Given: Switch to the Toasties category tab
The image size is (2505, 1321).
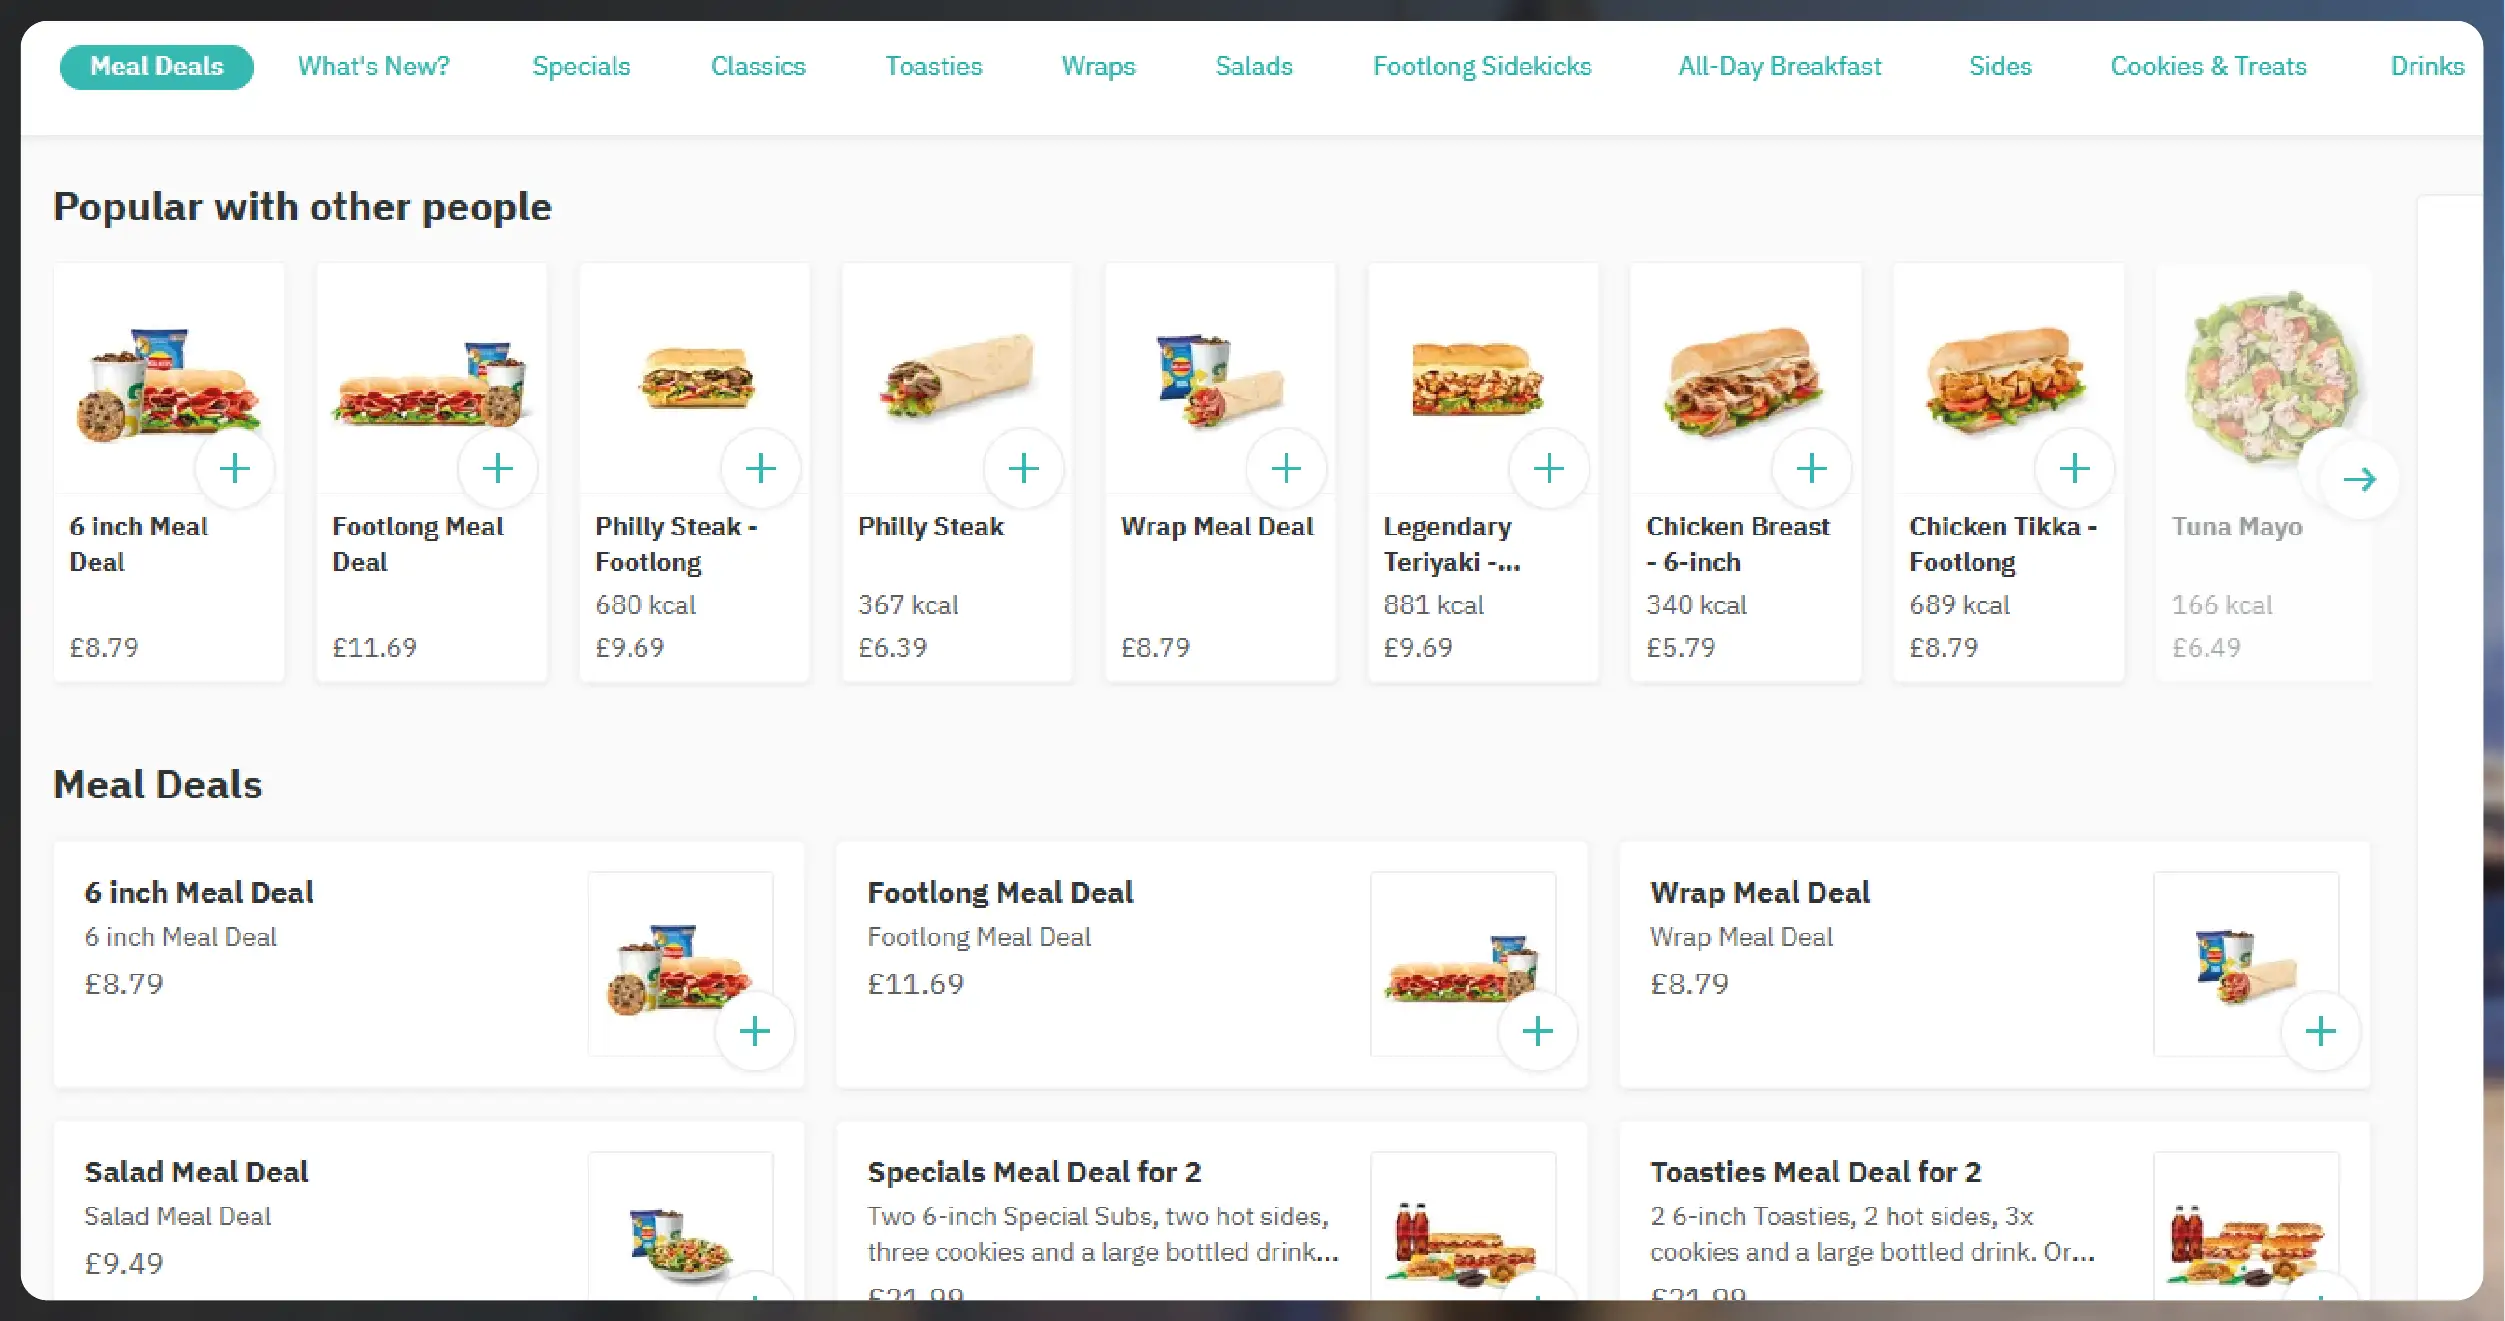Looking at the screenshot, I should tap(933, 66).
